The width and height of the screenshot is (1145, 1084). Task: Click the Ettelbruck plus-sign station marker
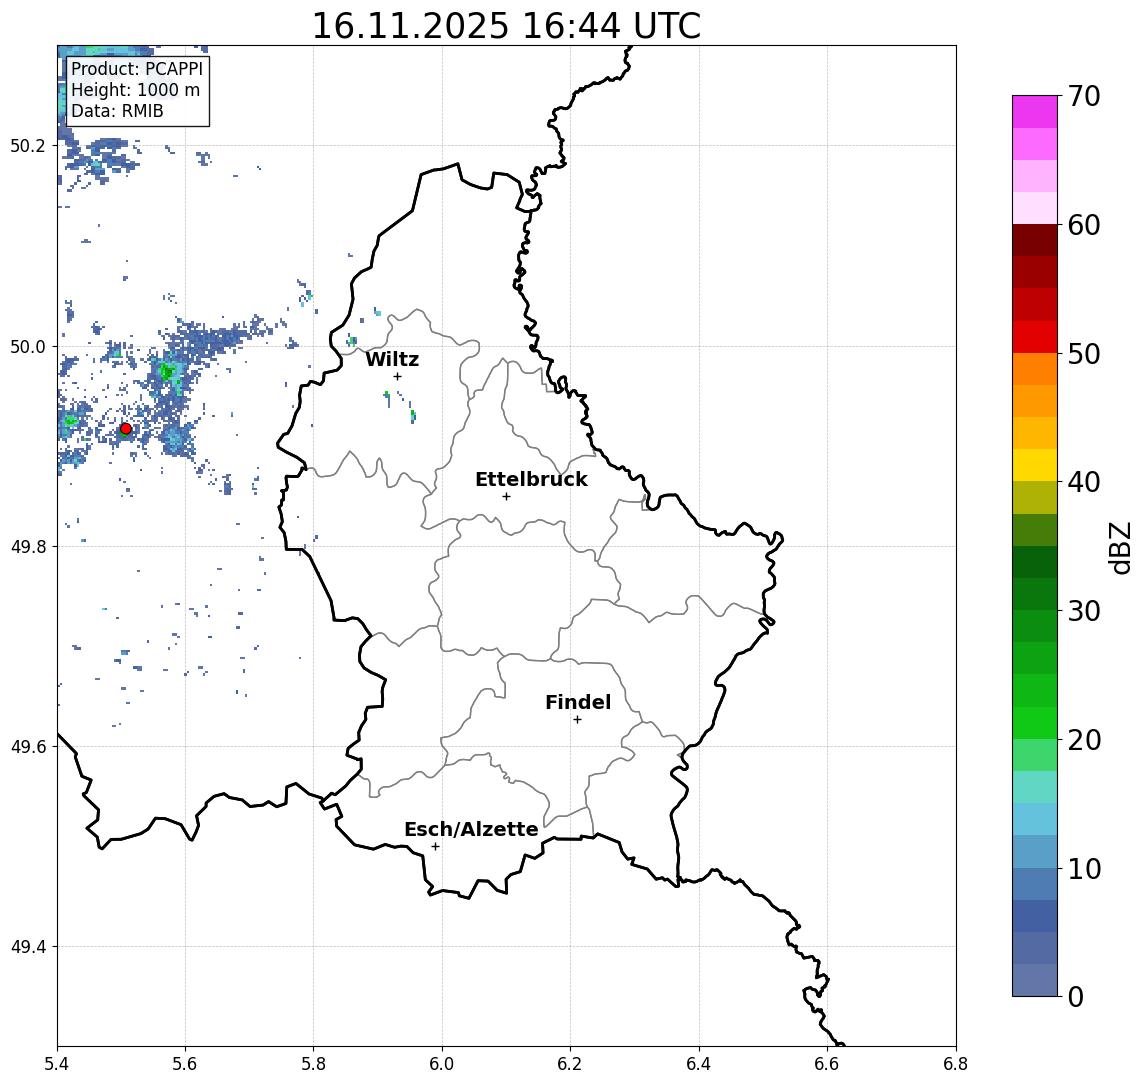tap(506, 497)
